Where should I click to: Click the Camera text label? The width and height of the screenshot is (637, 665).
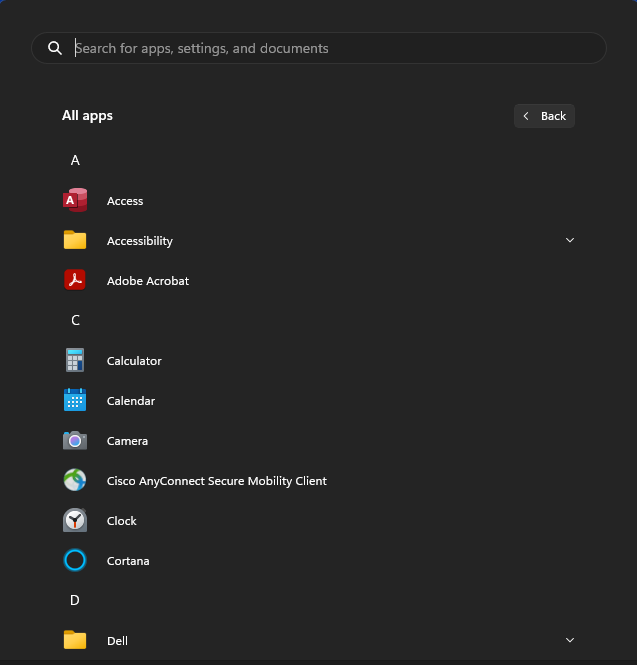128,441
